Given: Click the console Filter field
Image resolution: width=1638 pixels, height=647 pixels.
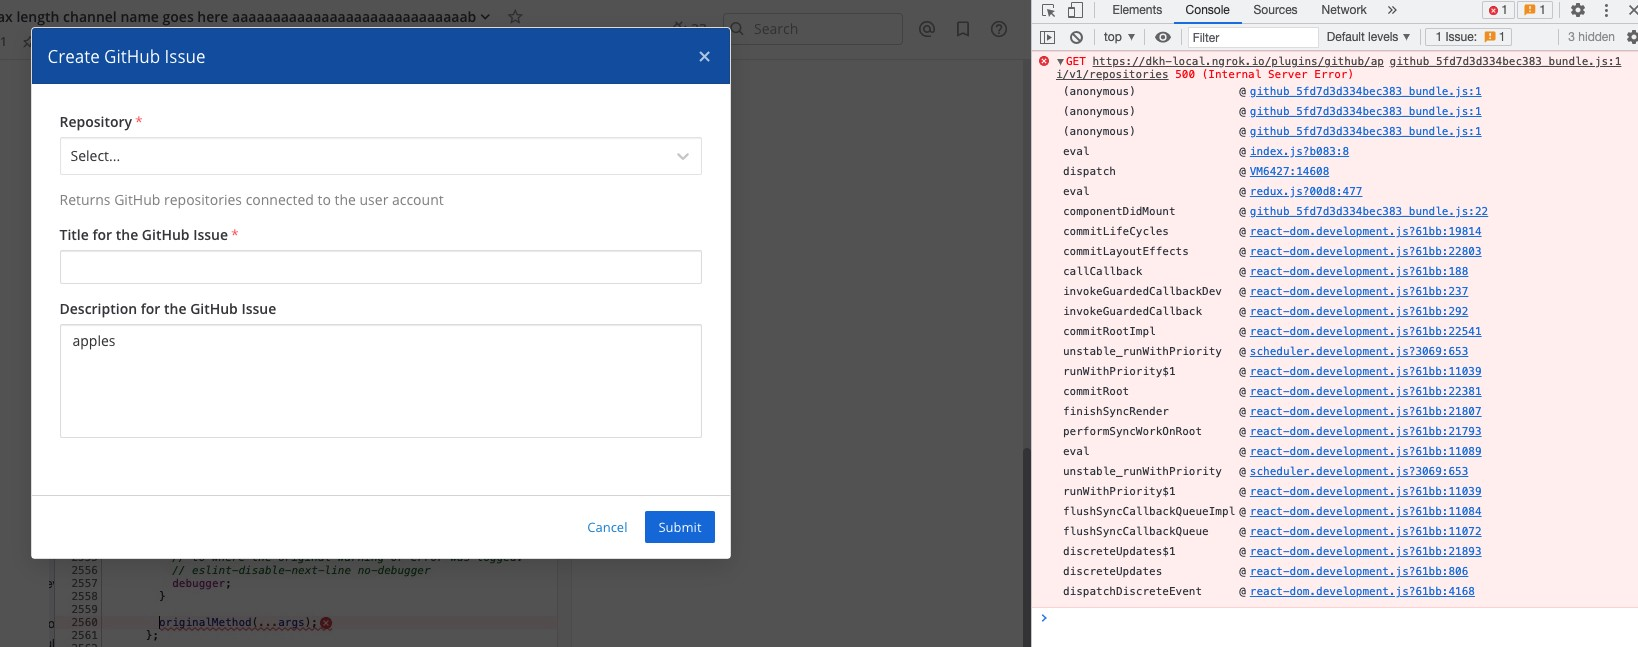Looking at the screenshot, I should (x=1252, y=37).
